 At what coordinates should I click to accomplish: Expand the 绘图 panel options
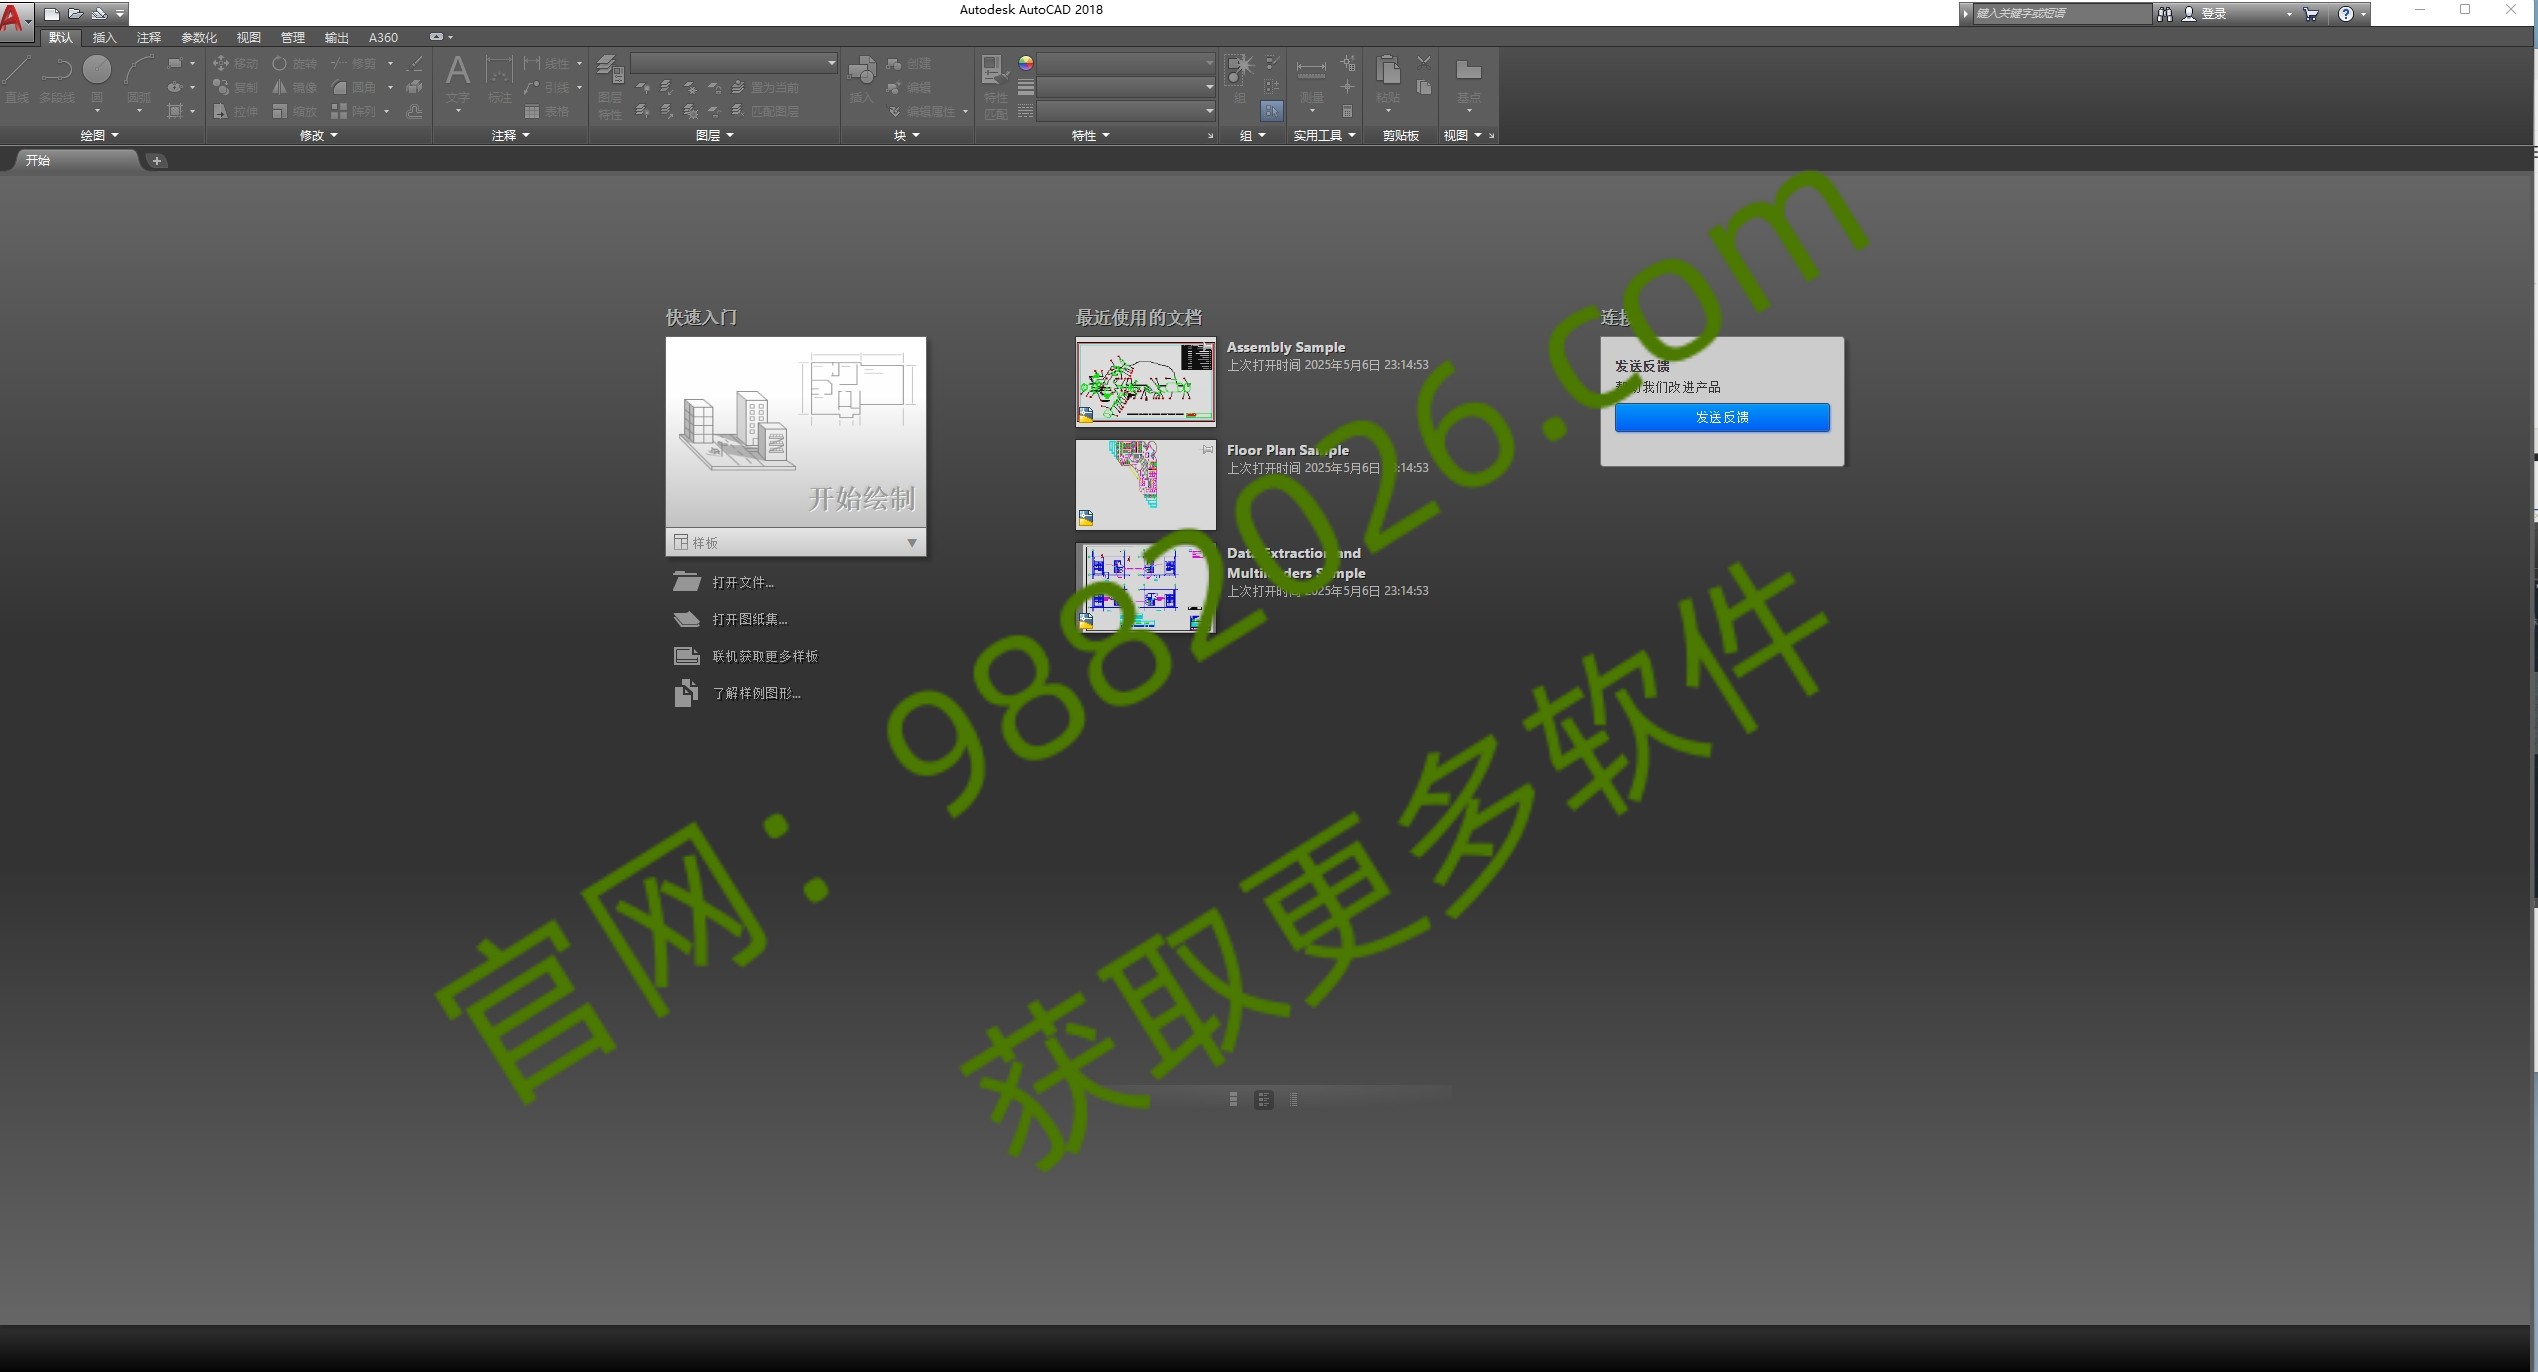tap(99, 135)
